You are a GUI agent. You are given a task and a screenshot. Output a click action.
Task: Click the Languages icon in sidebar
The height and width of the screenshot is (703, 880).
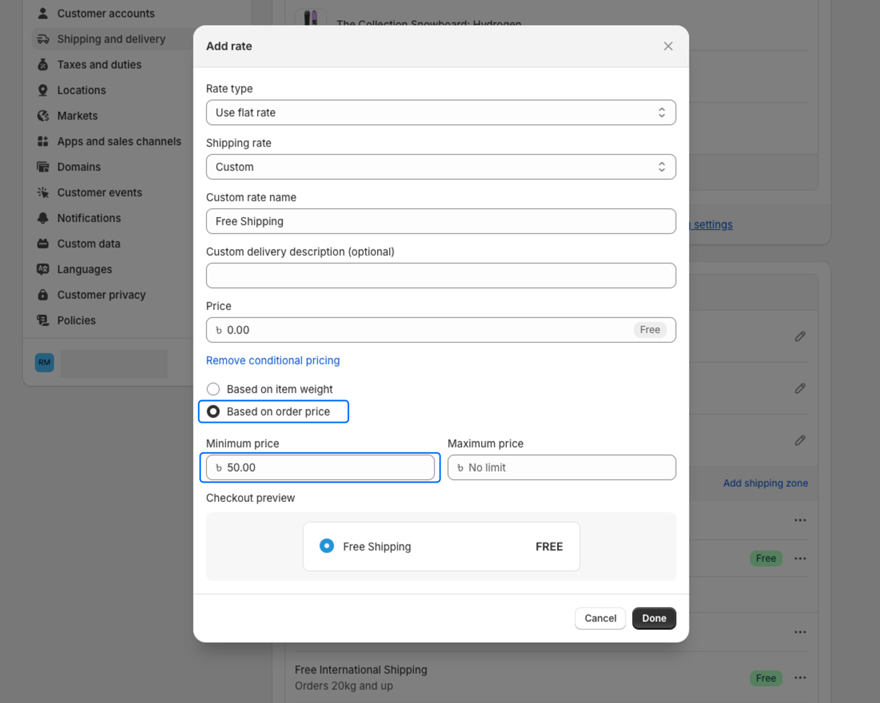43,269
